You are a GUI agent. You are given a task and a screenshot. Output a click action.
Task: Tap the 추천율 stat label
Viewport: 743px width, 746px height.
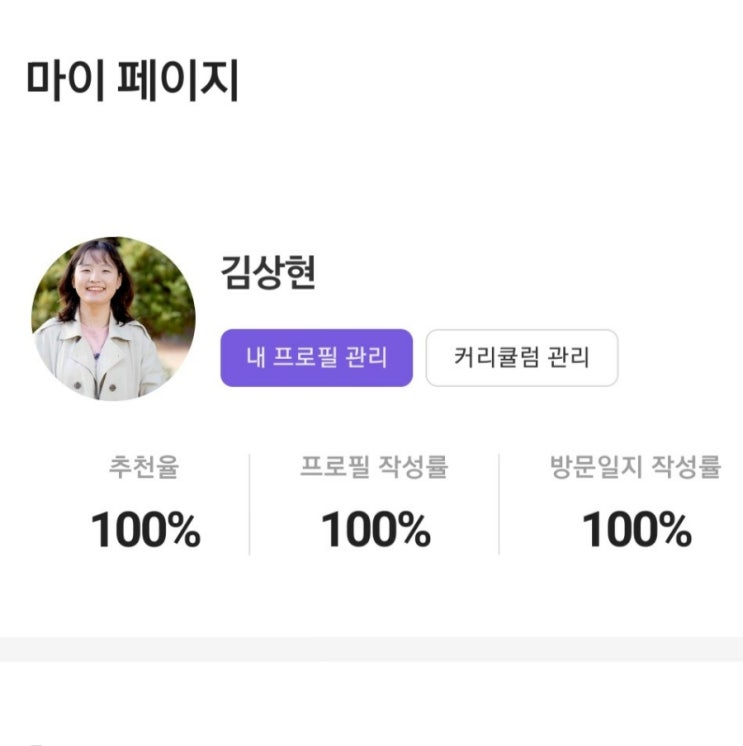[144, 468]
